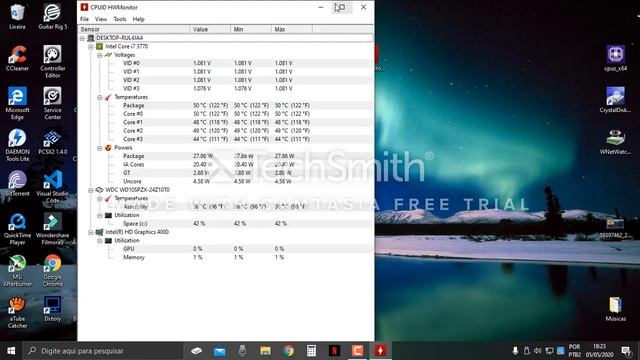Collapse the WDC WD10SPZX hard drive node
Image resolution: width=640 pixels, height=360 pixels.
[91, 190]
